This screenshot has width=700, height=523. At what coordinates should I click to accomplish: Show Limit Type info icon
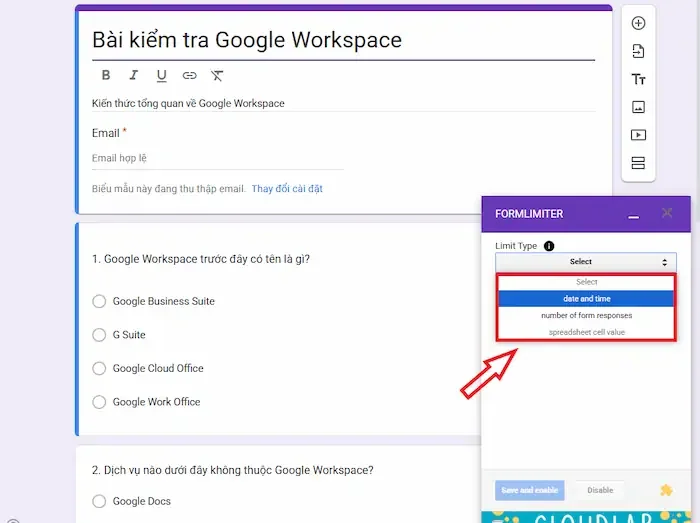pos(549,246)
